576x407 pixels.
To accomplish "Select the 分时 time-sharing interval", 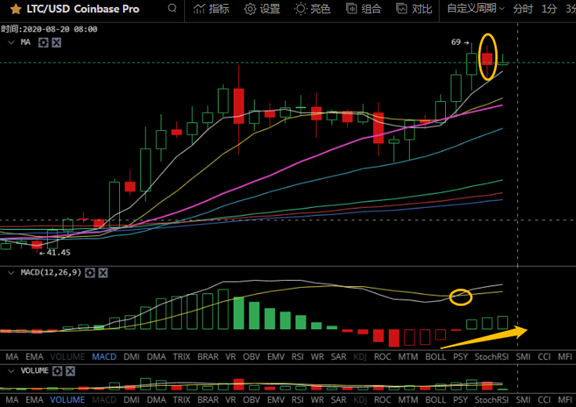I will click(x=523, y=8).
